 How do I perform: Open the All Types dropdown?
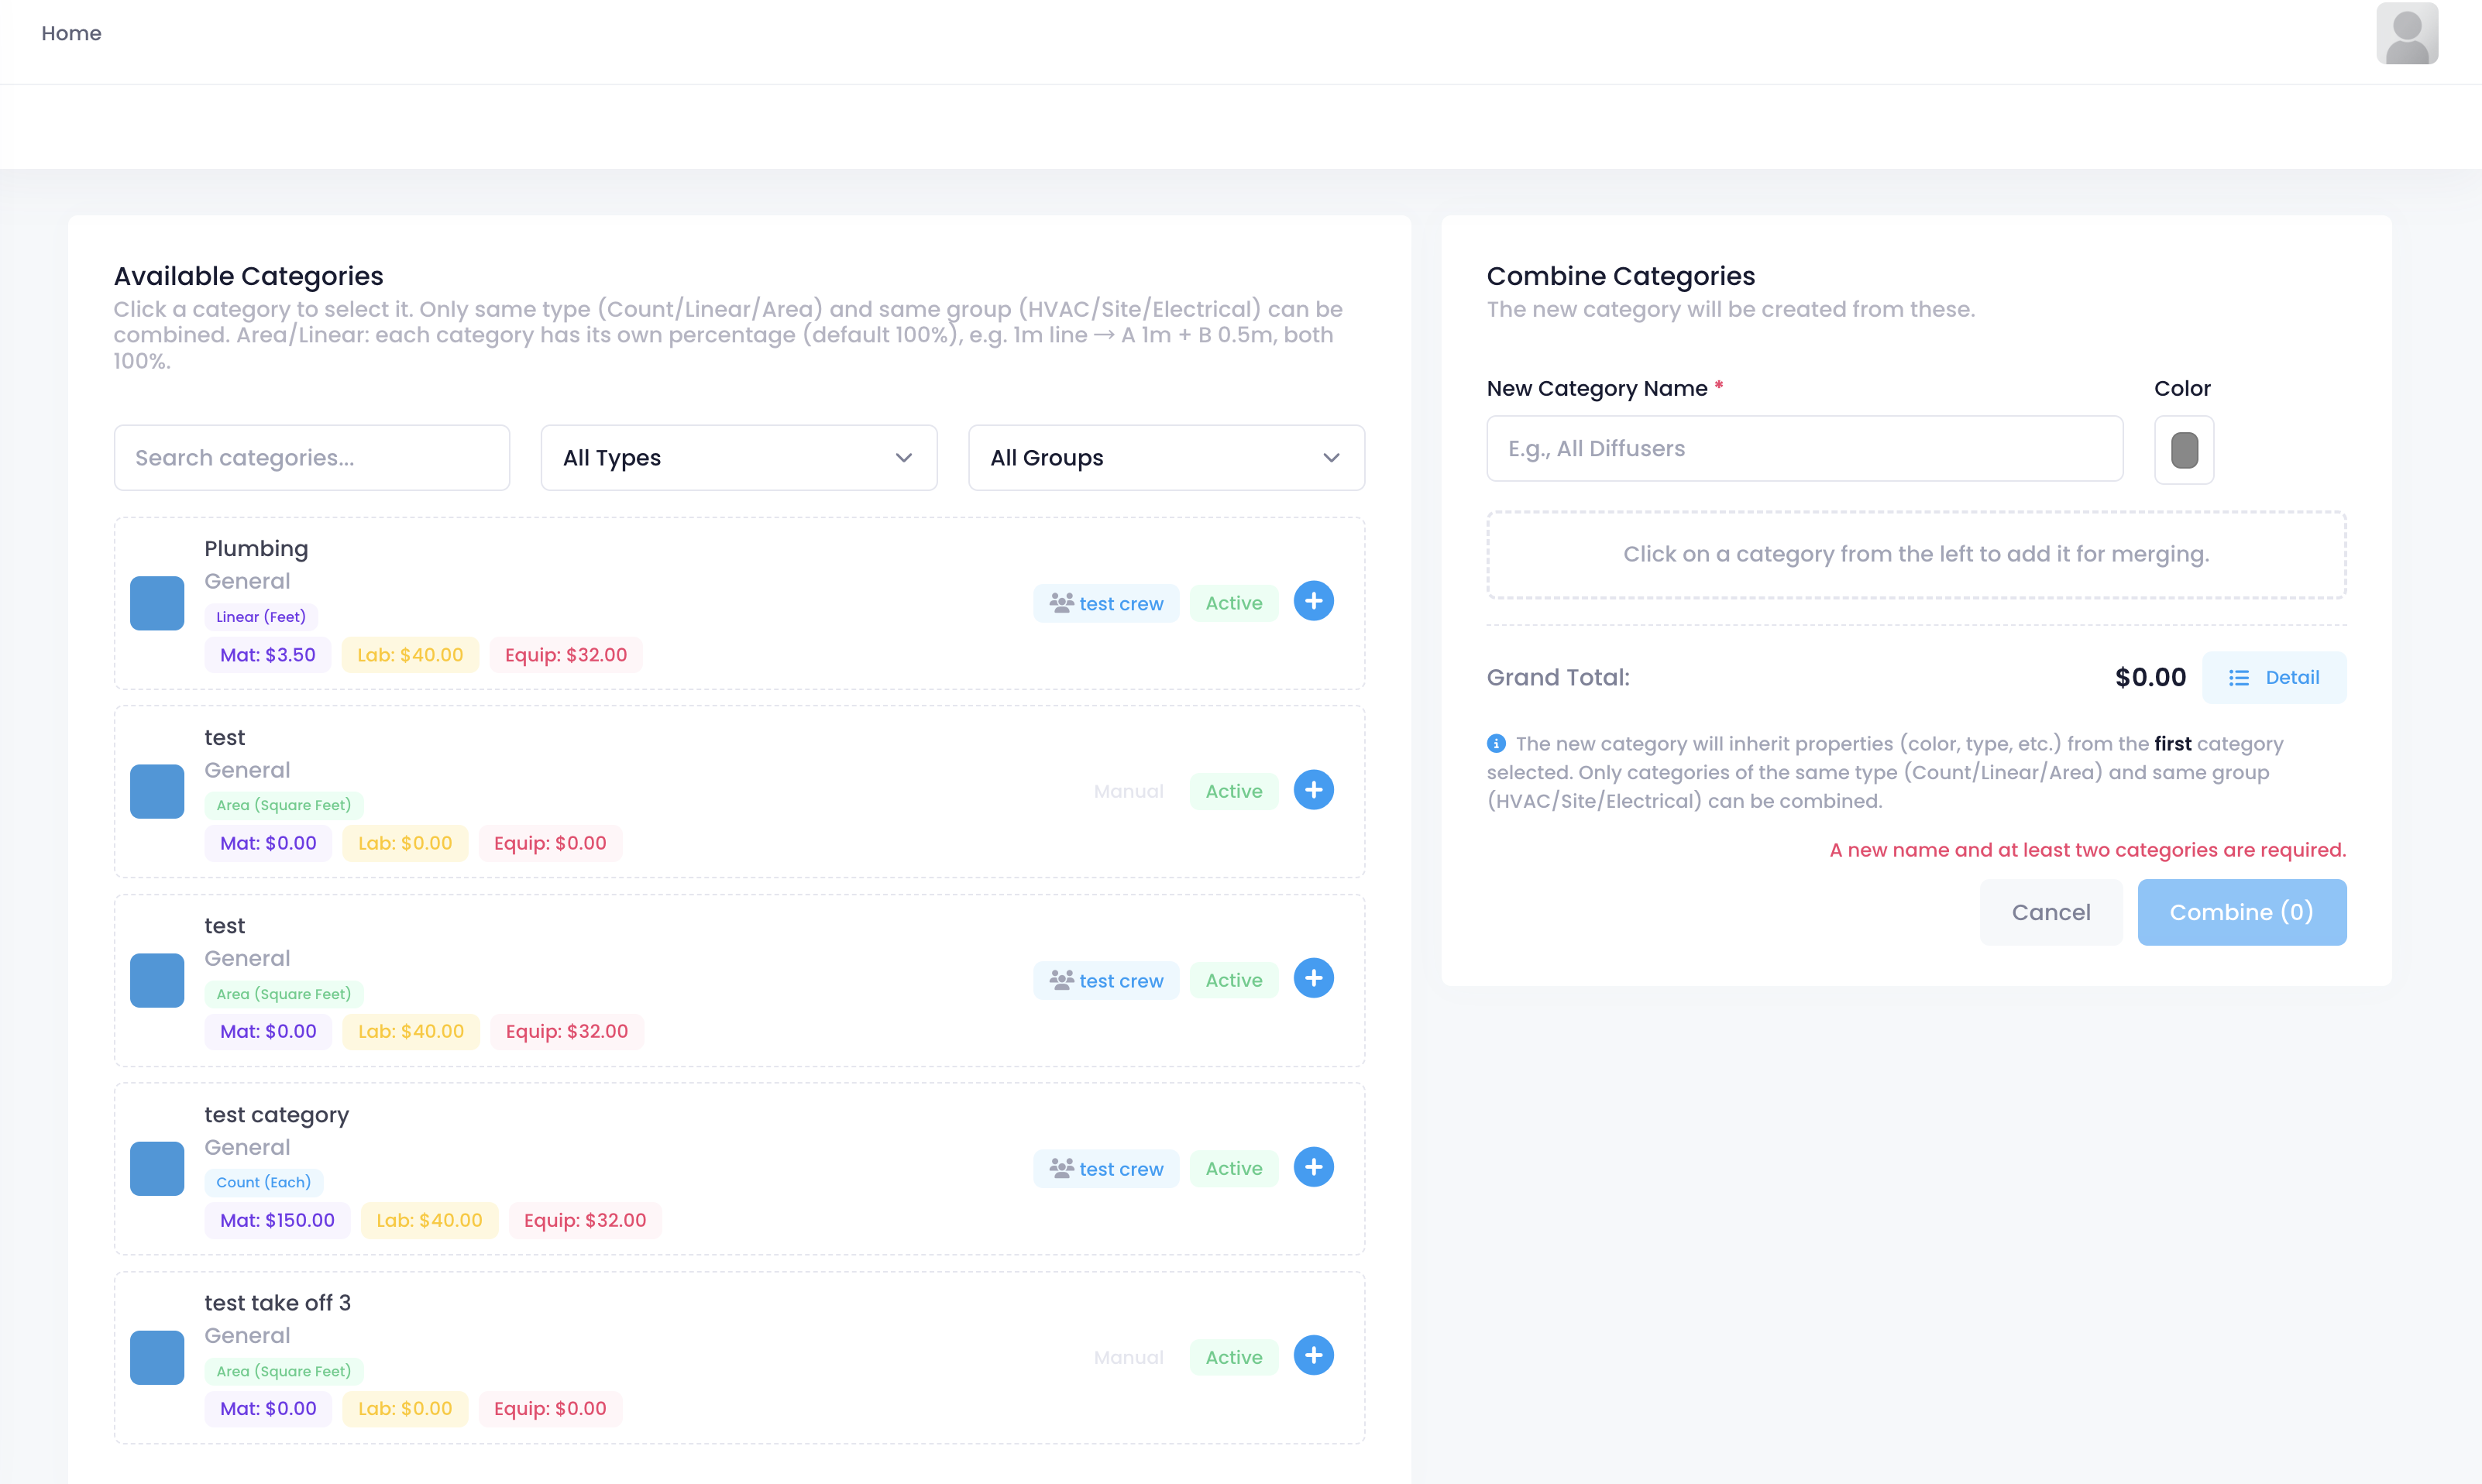pos(738,458)
